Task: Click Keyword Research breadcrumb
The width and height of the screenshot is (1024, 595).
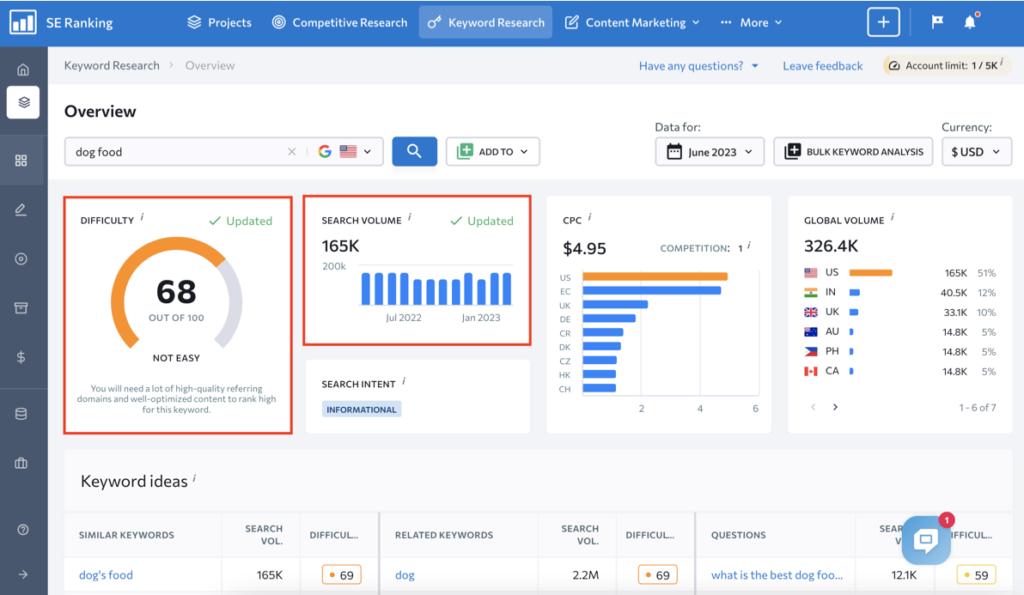Action: pyautogui.click(x=112, y=65)
